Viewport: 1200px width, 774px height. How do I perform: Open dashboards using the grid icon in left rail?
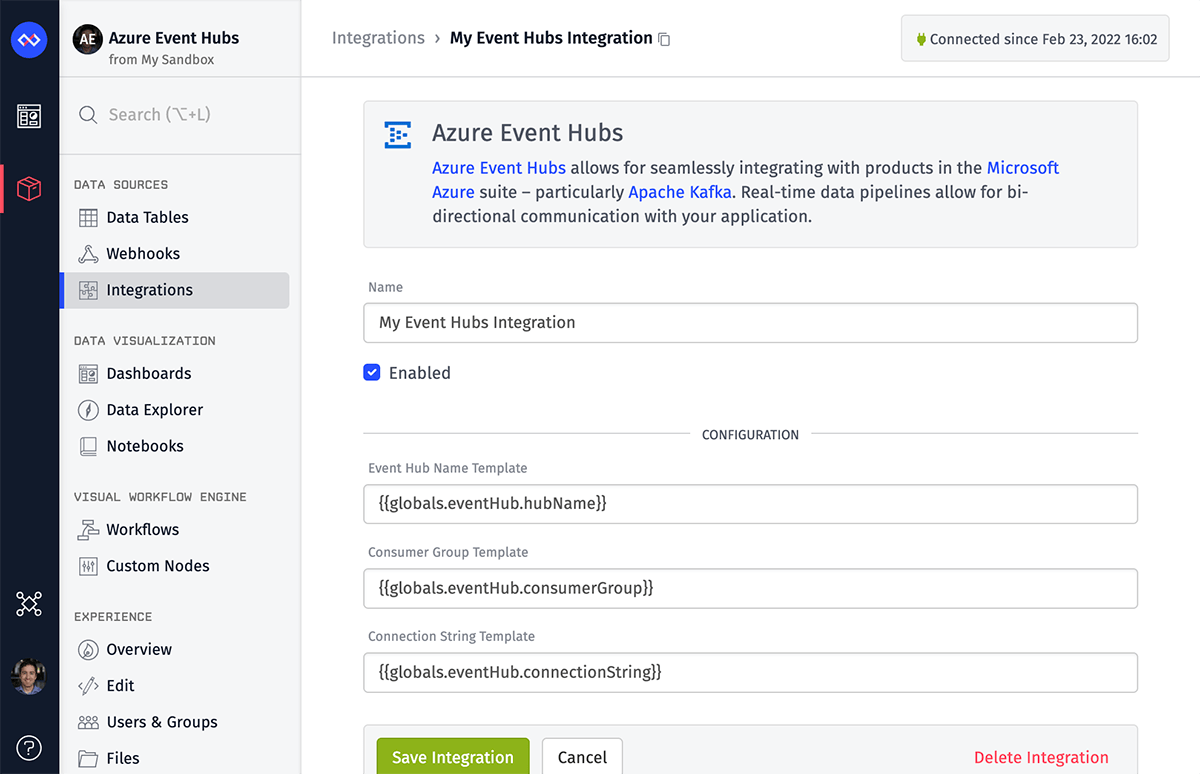pyautogui.click(x=29, y=116)
